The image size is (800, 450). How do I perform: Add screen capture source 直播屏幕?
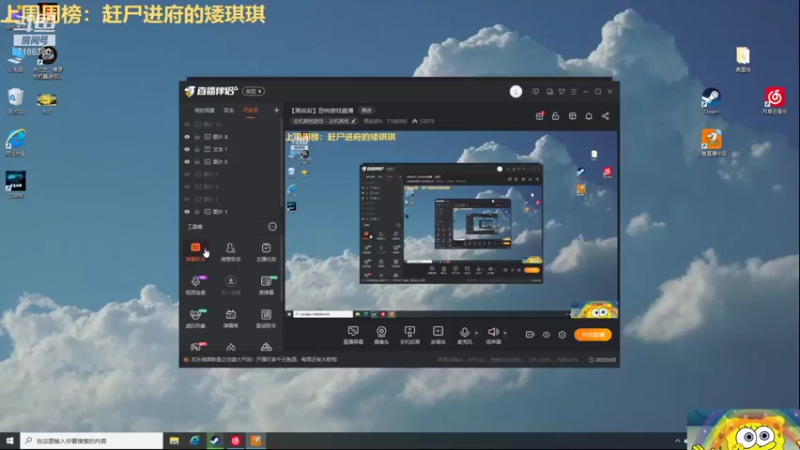point(353,335)
